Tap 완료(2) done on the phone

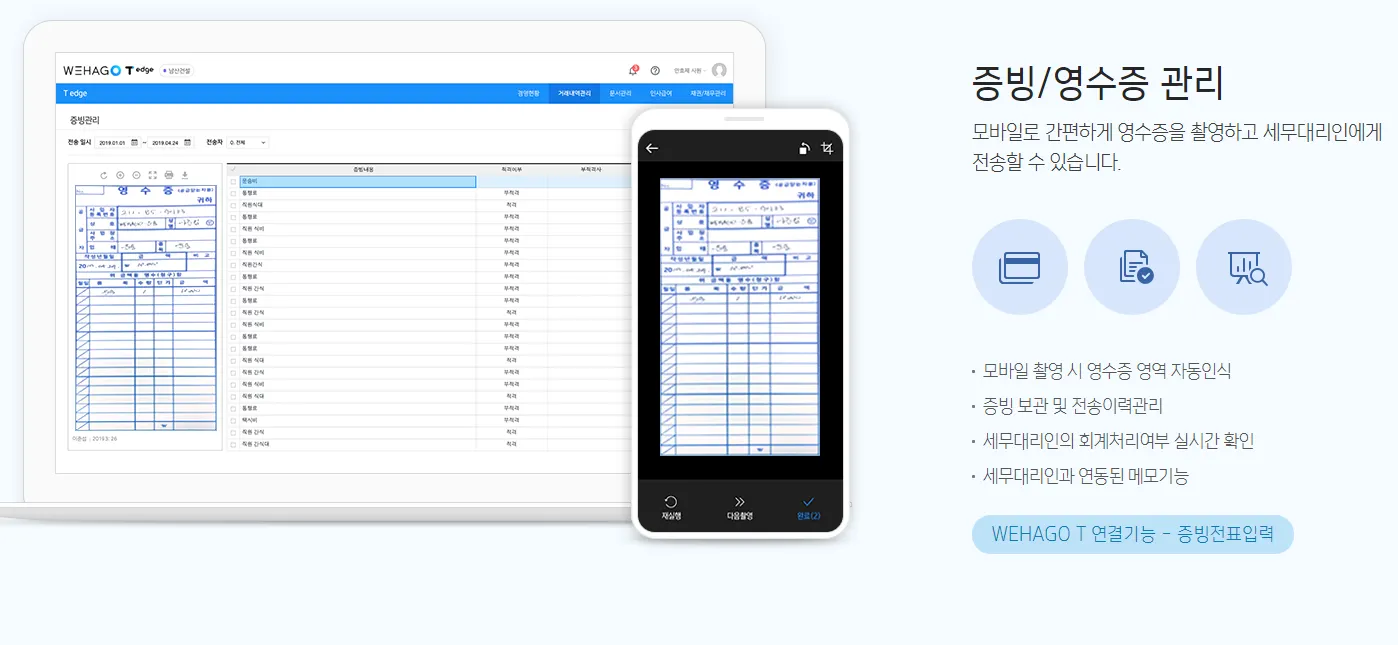click(809, 507)
